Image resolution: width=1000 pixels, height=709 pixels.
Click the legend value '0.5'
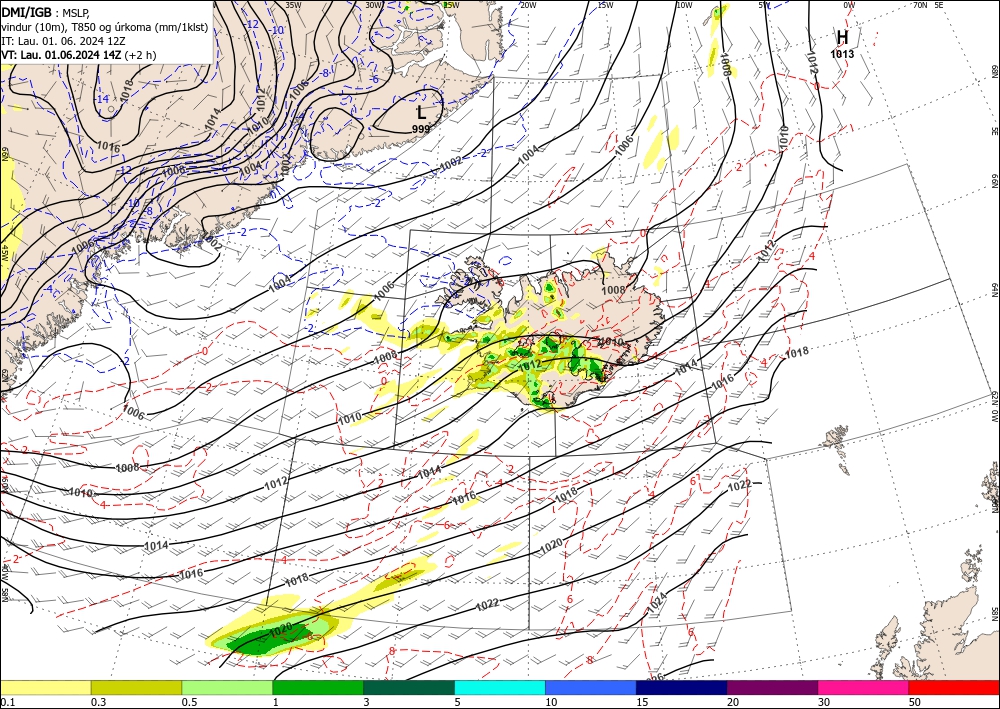pos(188,702)
